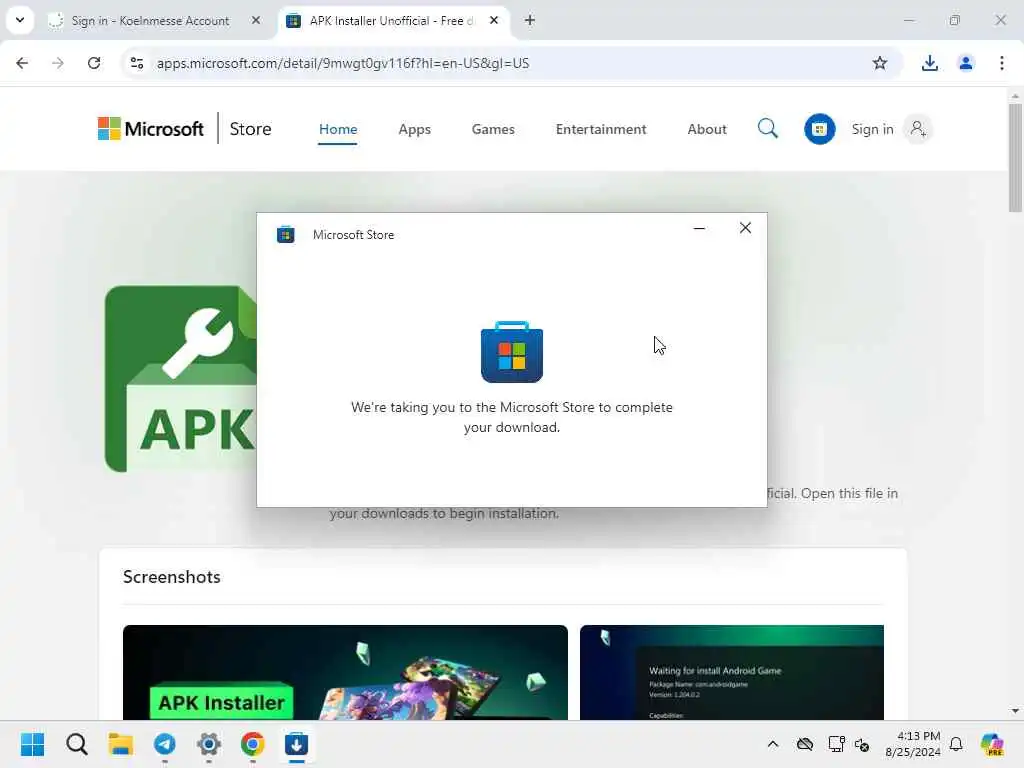This screenshot has width=1024, height=768.
Task: Click the cloud sync tray icon
Action: point(805,744)
